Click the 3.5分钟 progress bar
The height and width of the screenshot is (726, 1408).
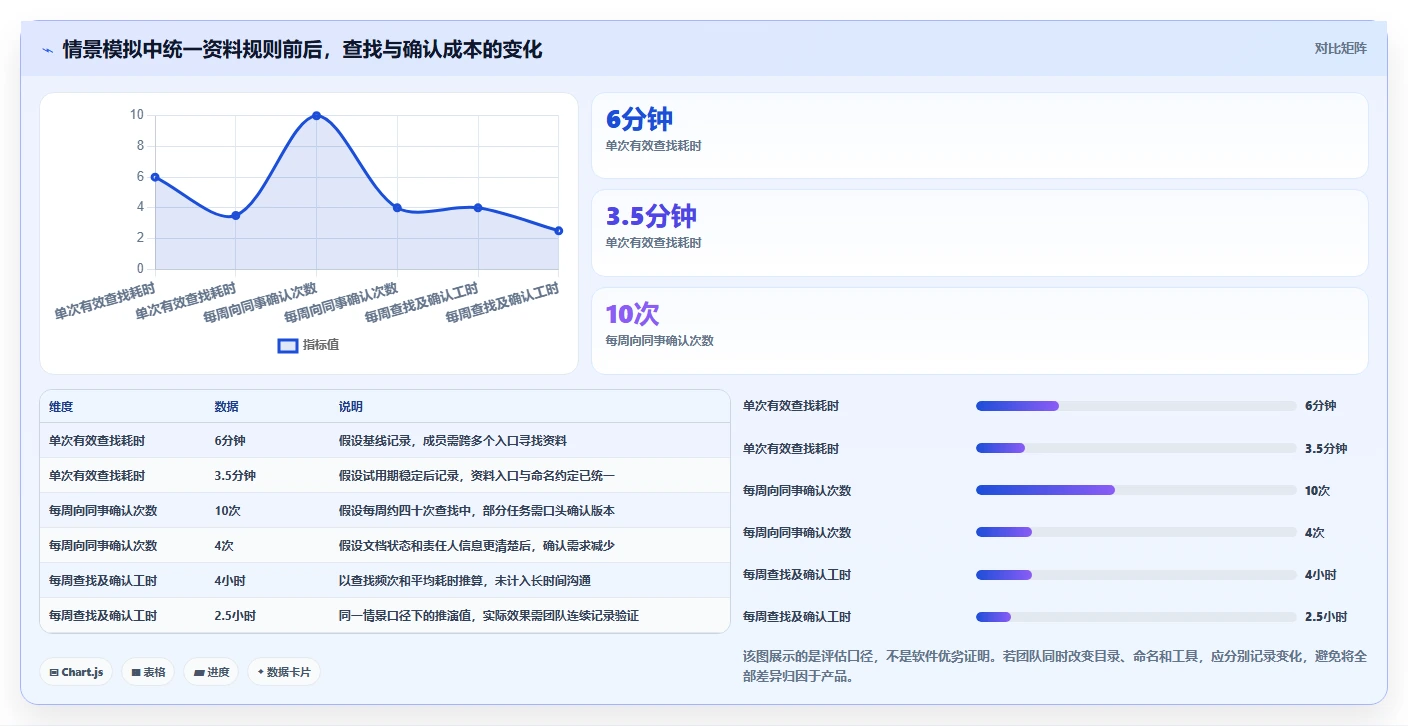pos(1136,448)
